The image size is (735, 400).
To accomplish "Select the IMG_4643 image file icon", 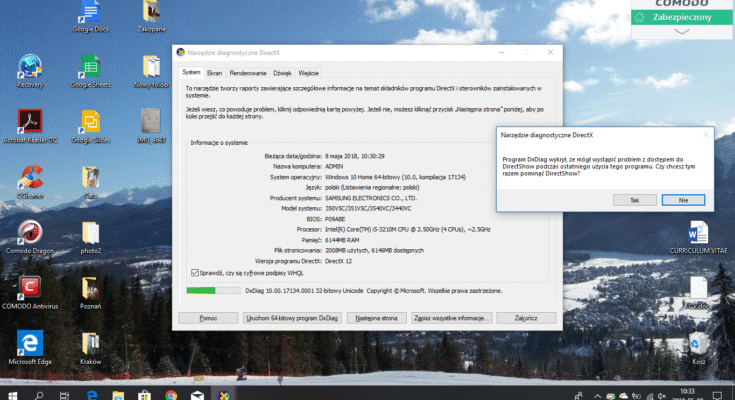I will click(151, 126).
